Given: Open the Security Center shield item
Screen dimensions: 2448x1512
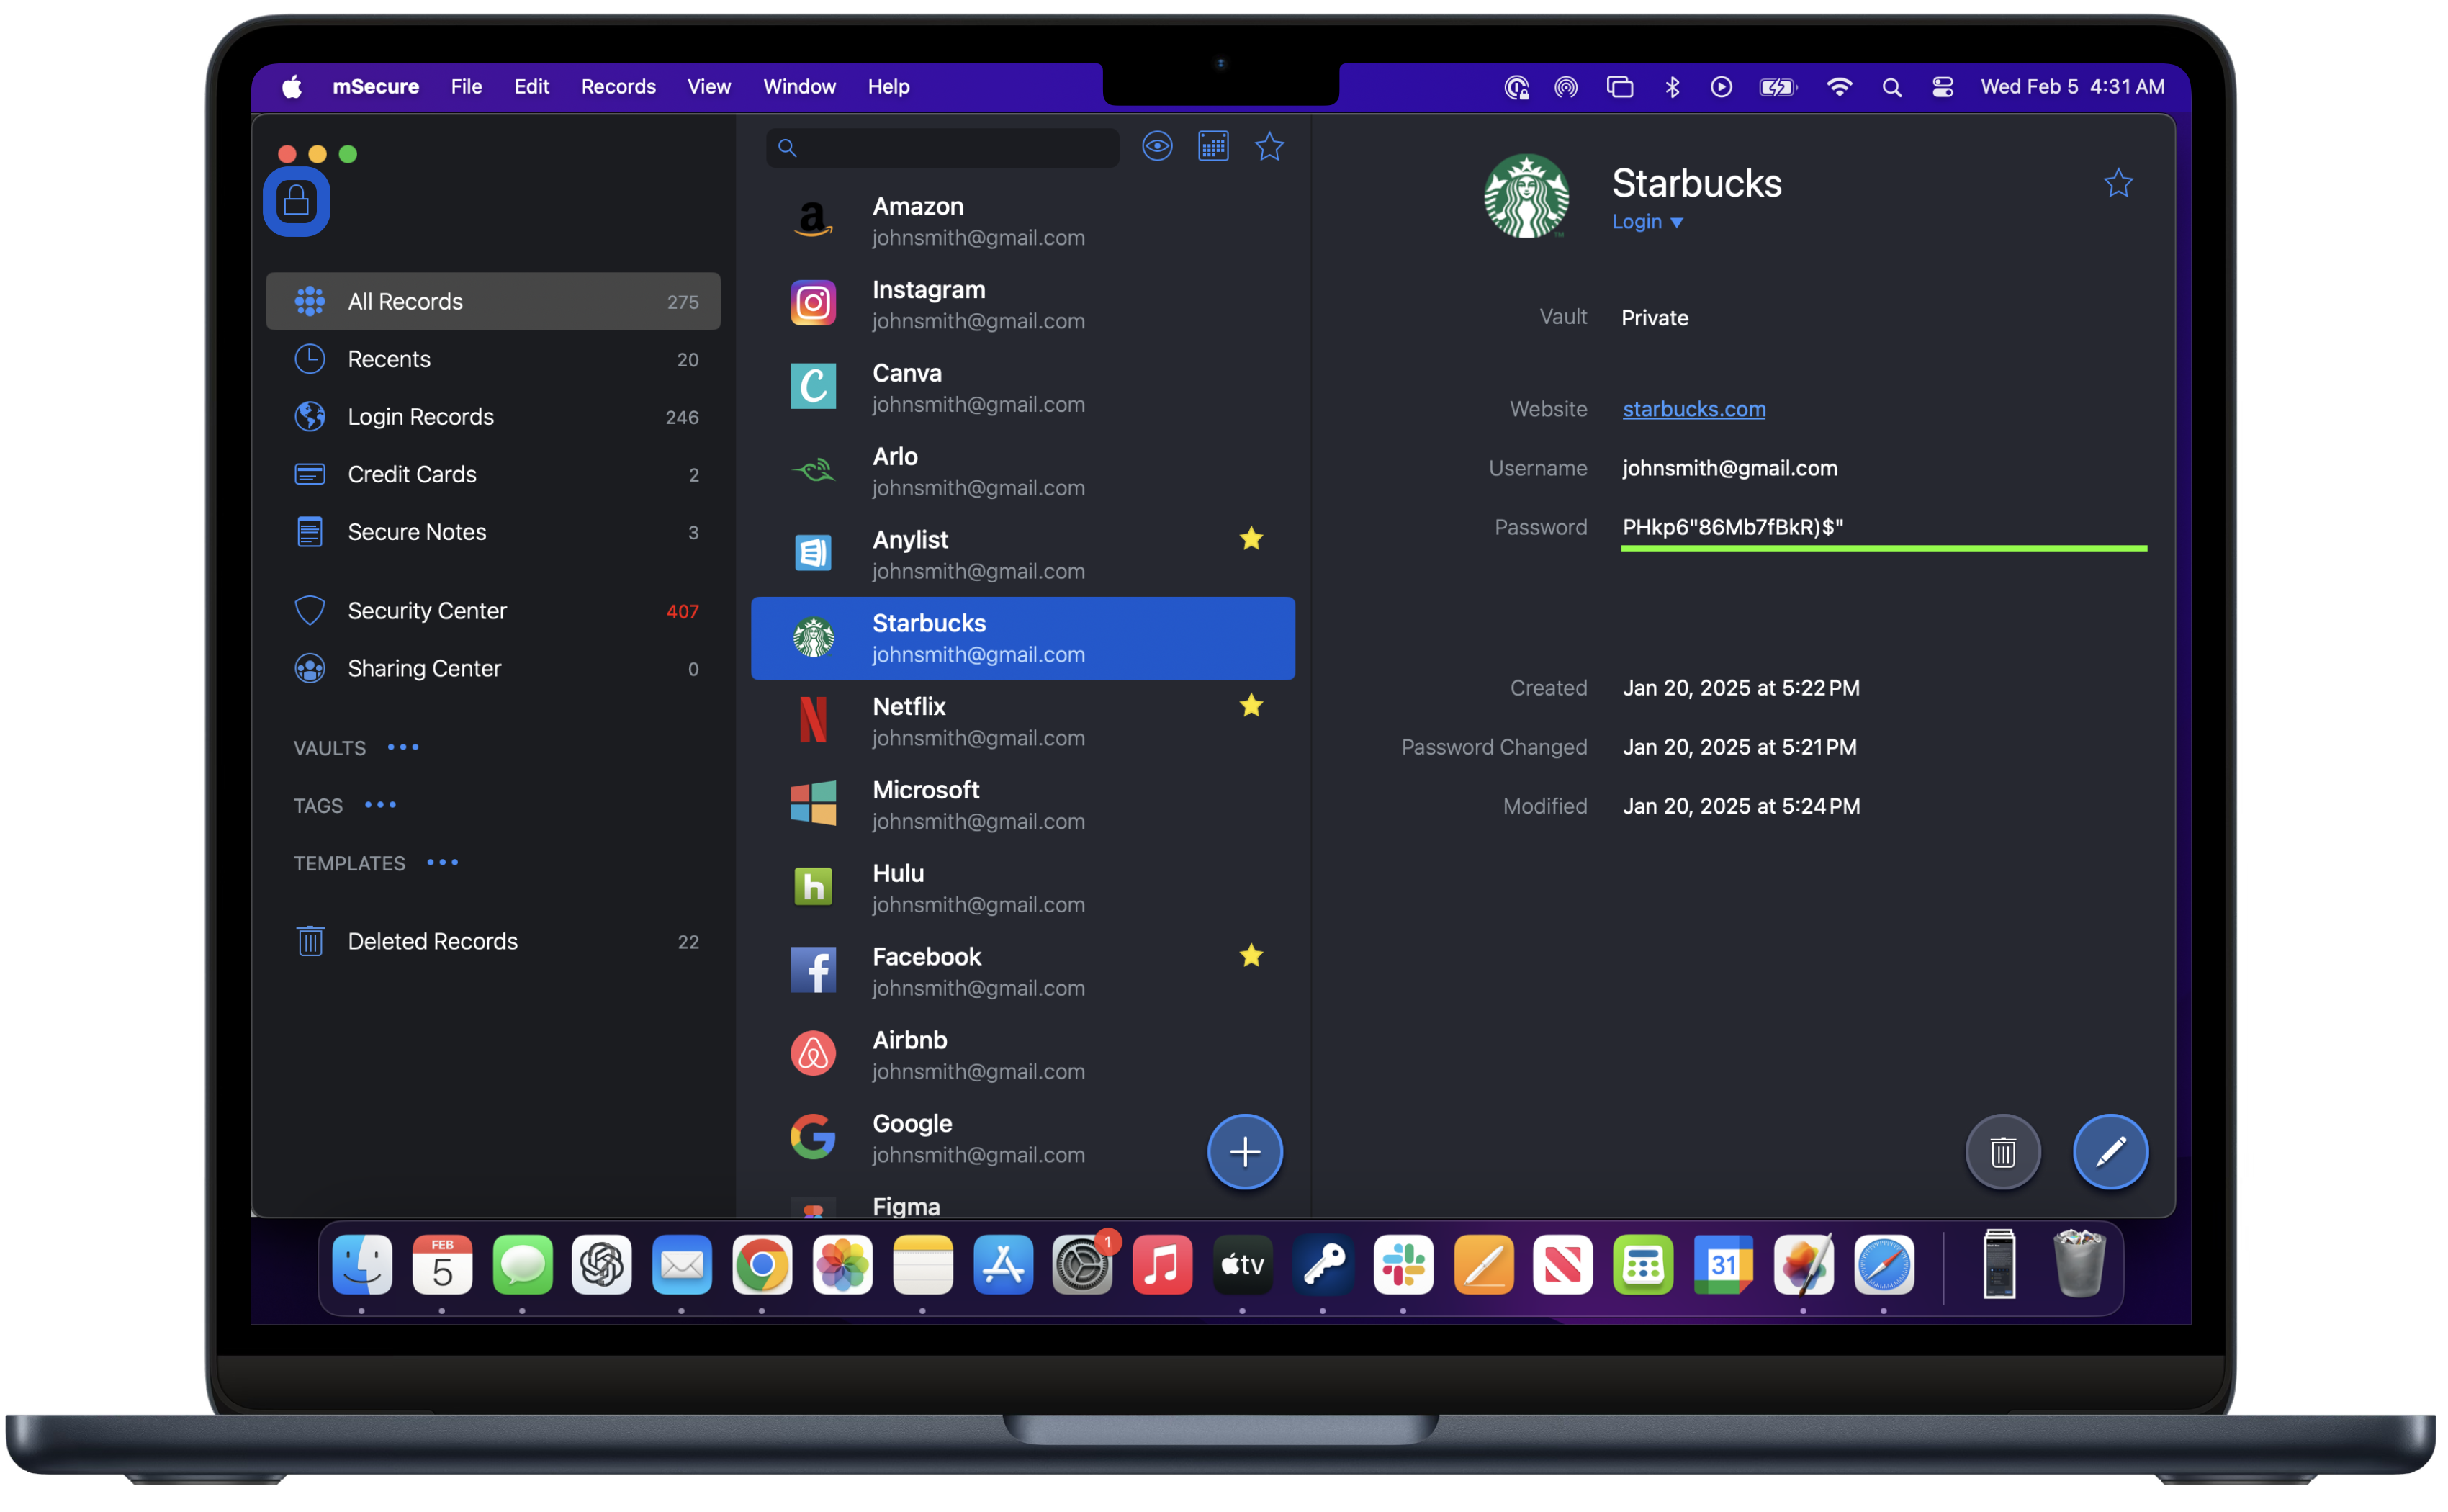Looking at the screenshot, I should point(426,611).
